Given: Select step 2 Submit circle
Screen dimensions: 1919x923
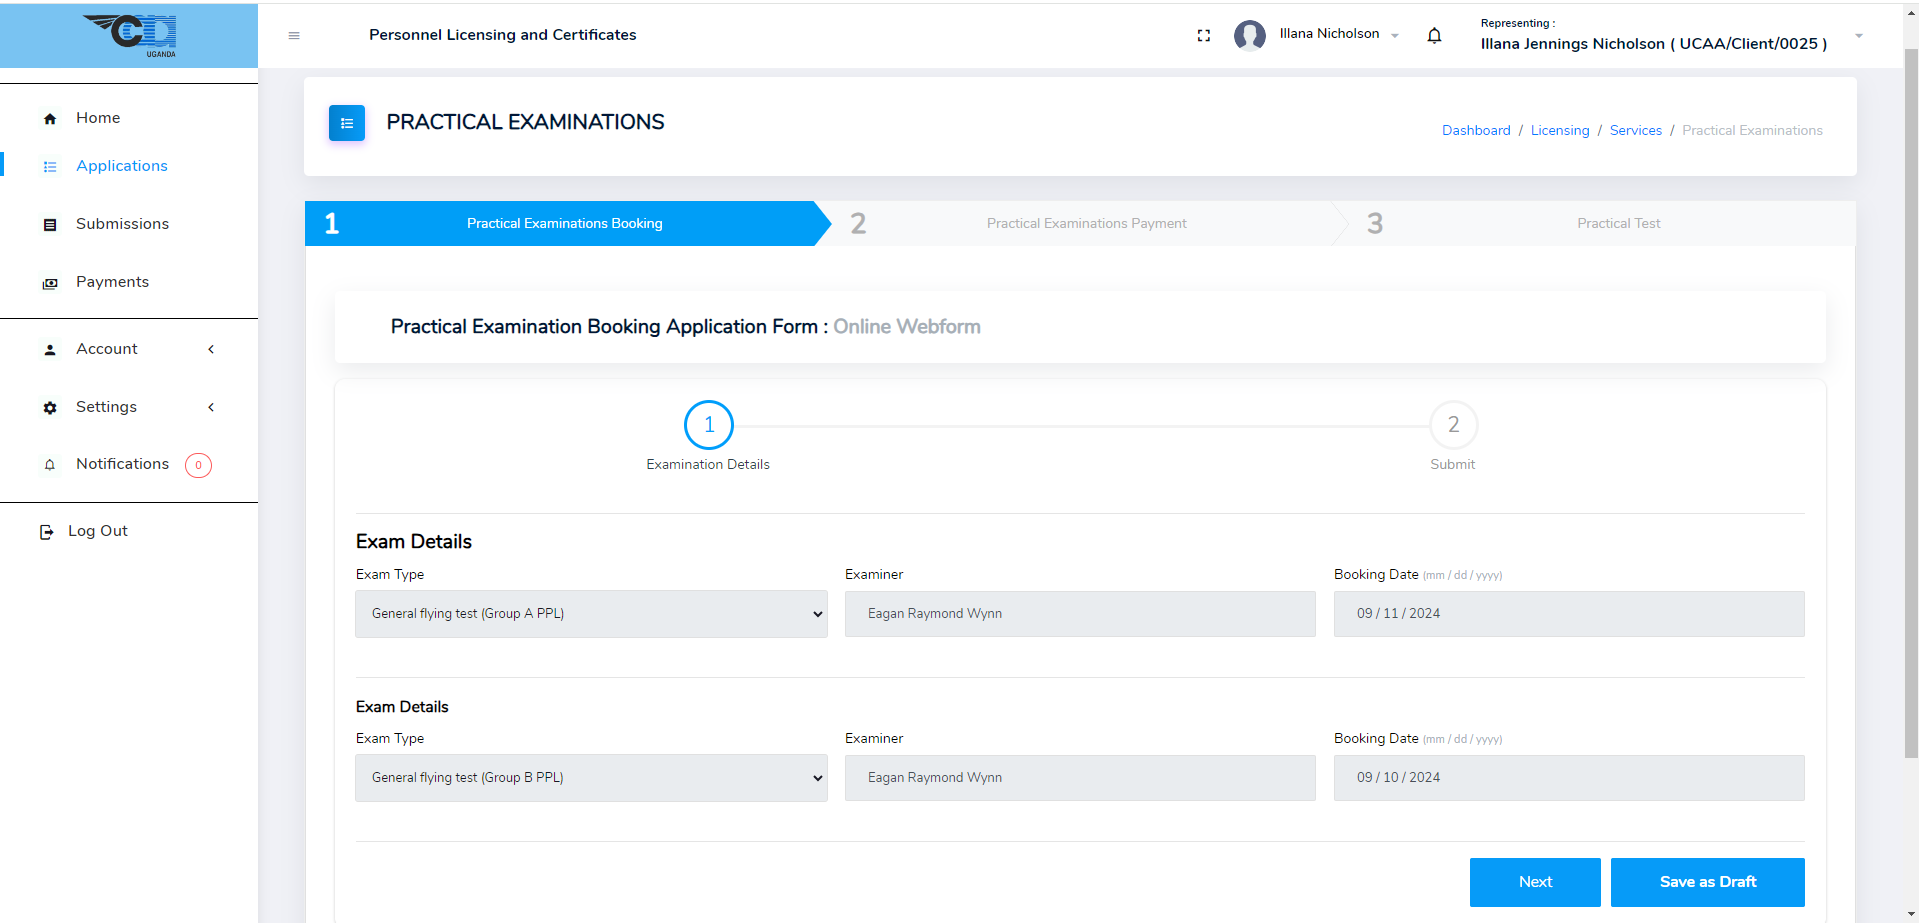Looking at the screenshot, I should coord(1453,426).
